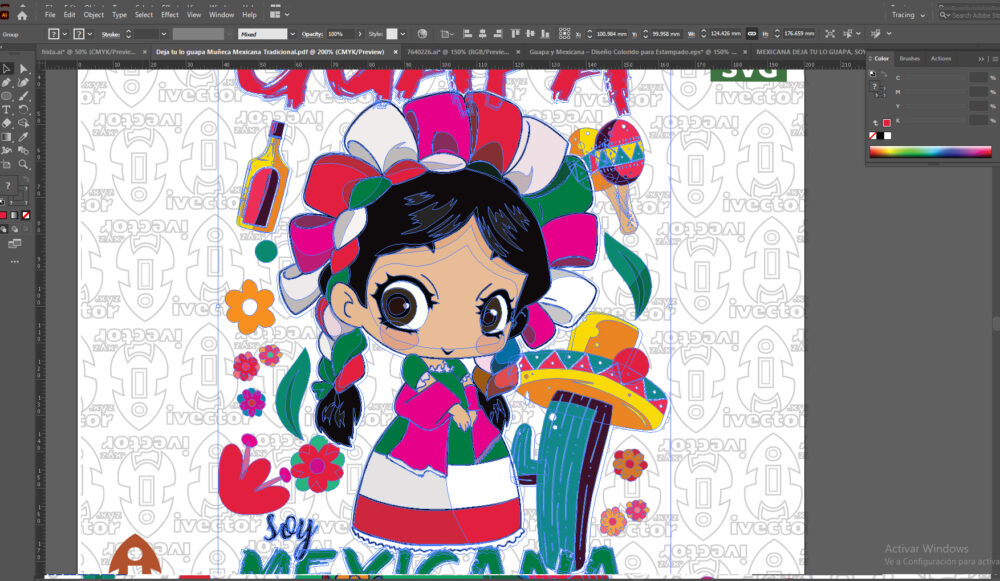Screen dimensions: 1000x581
Task: Set fill to None in toolbar
Action: (x=26, y=216)
